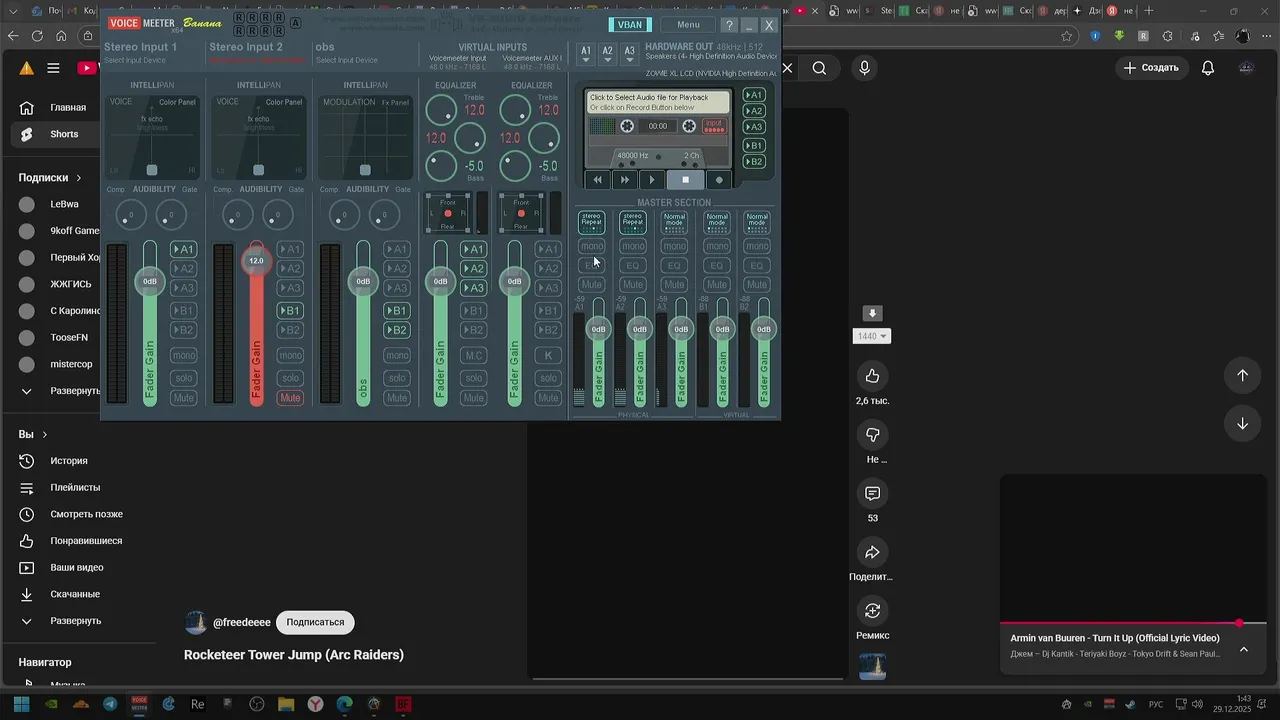Toggle B1 bus on Stereo Input 2
This screenshot has width=1280, height=720.
click(290, 310)
